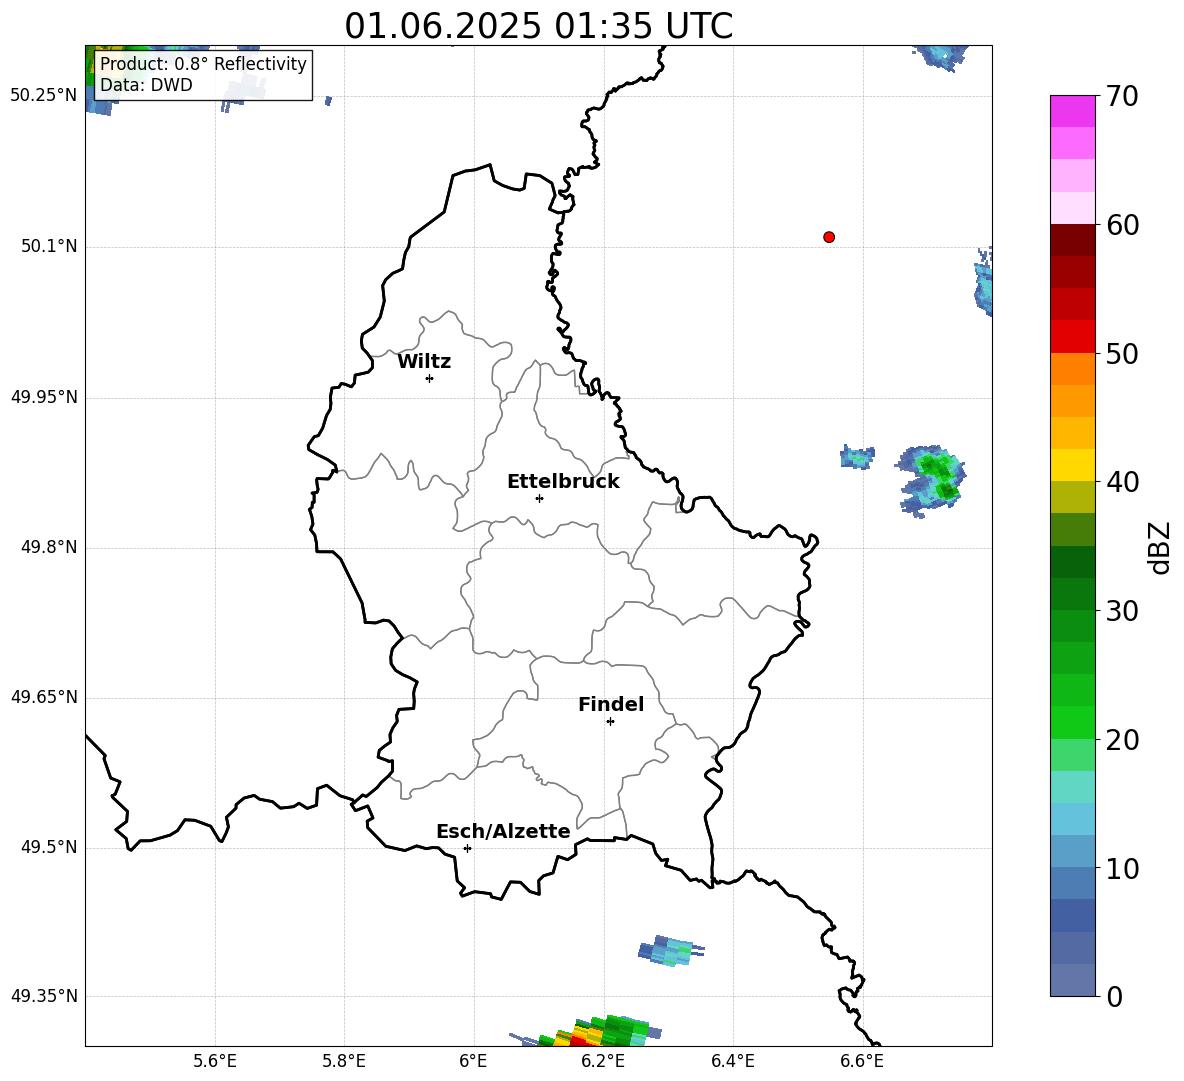Click the 70 value on the colorbar
Viewport: 1184px width, 1081px height.
point(1122,96)
